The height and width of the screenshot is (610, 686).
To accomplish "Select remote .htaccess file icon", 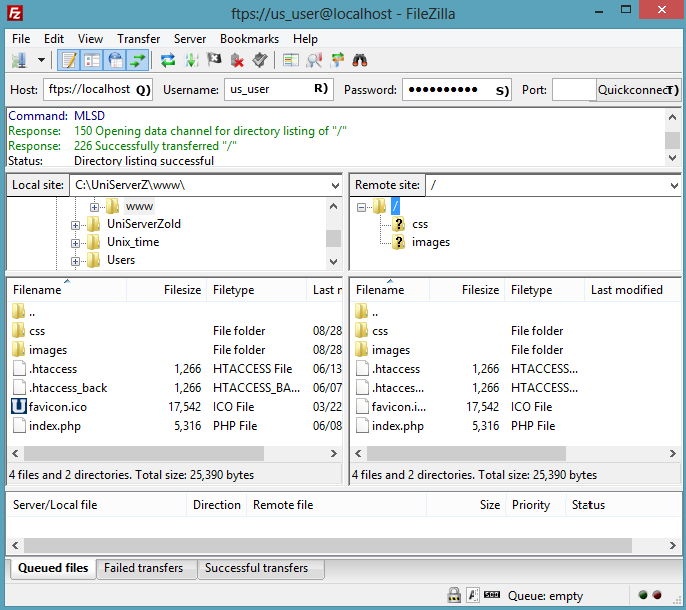I will click(x=362, y=368).
